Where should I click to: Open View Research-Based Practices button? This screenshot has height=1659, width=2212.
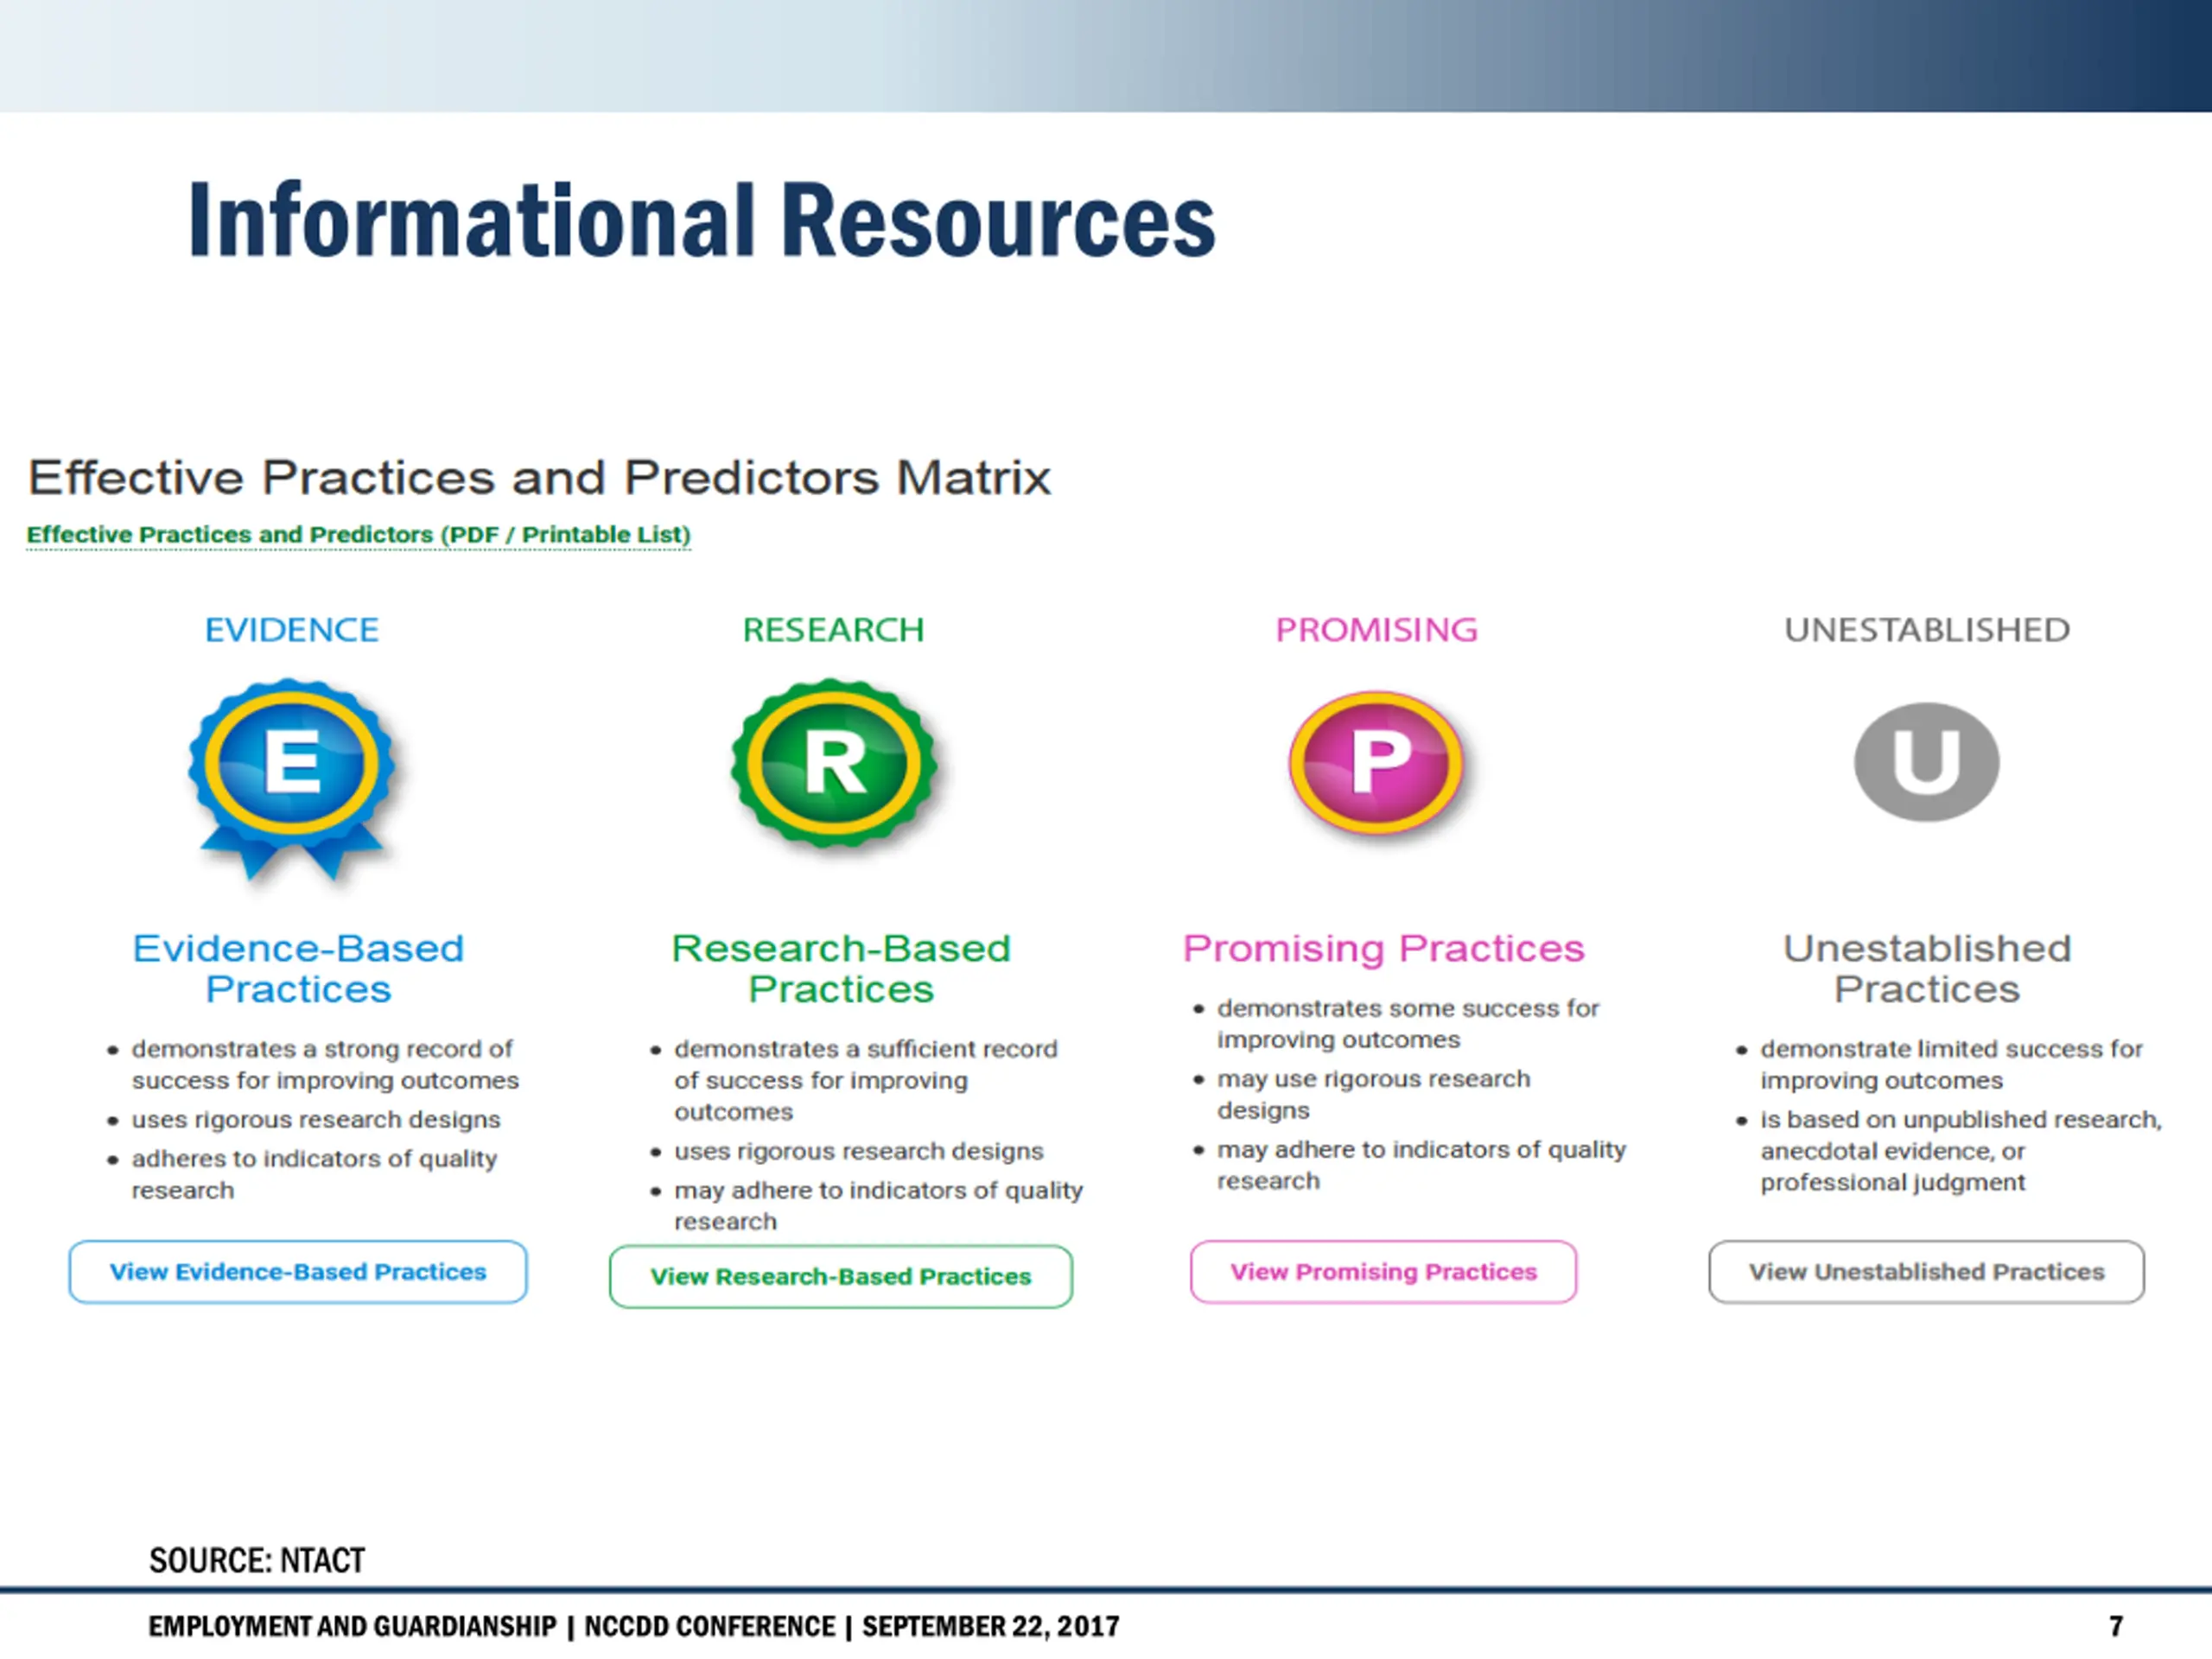(x=841, y=1276)
